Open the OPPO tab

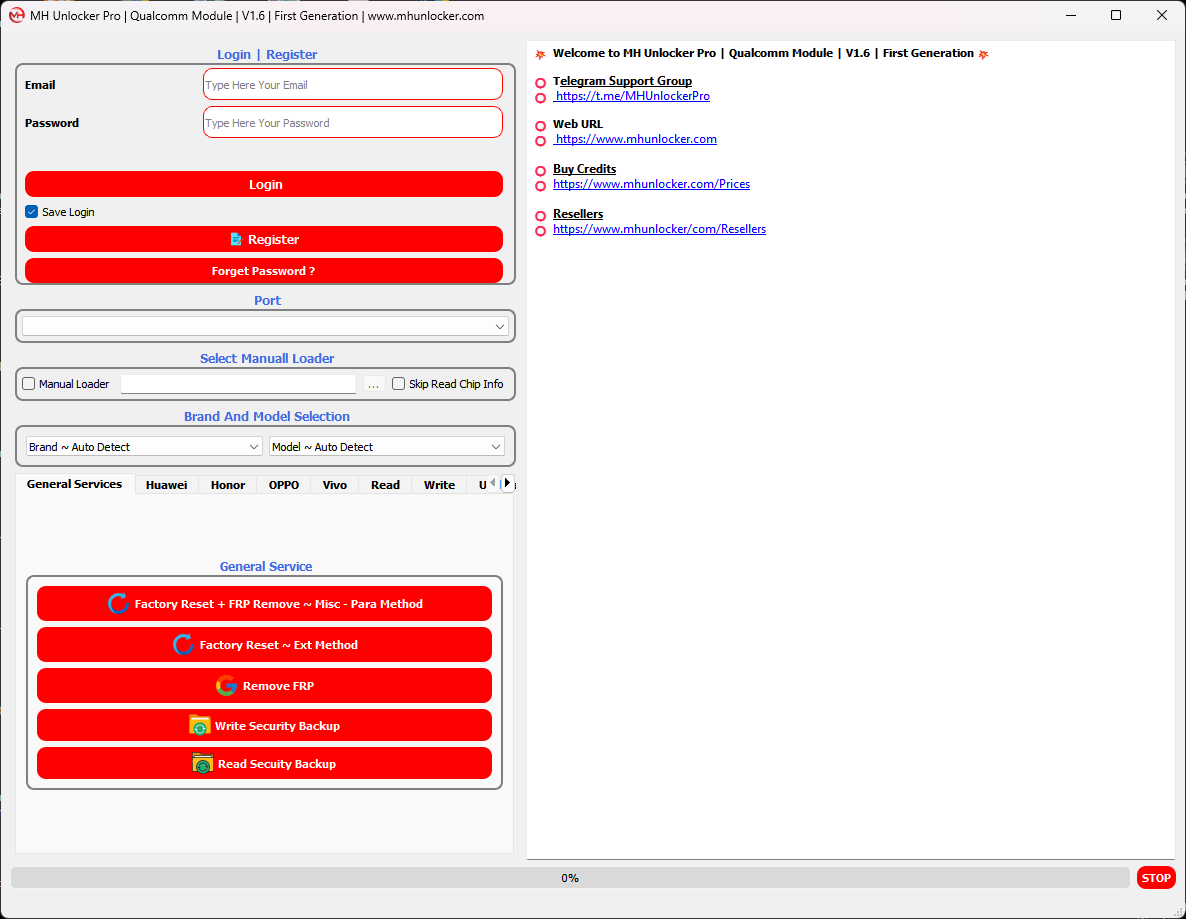[x=284, y=485]
